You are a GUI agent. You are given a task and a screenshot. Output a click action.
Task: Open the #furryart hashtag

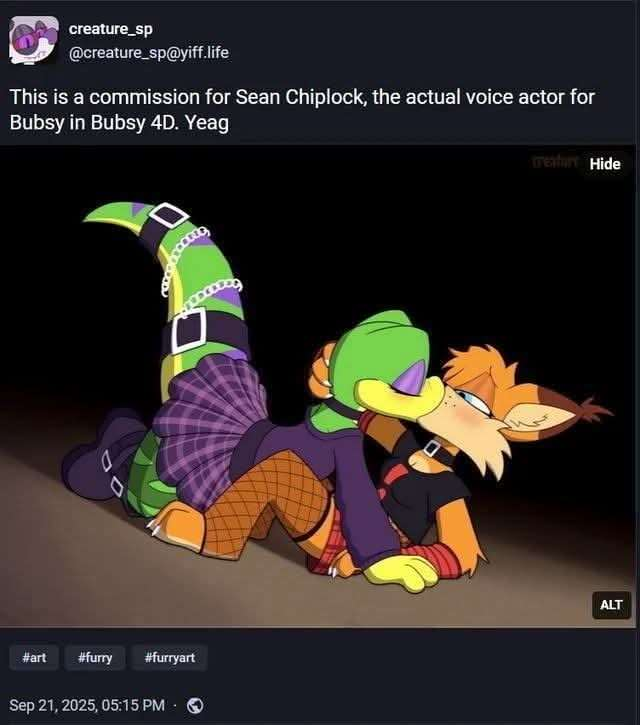169,657
